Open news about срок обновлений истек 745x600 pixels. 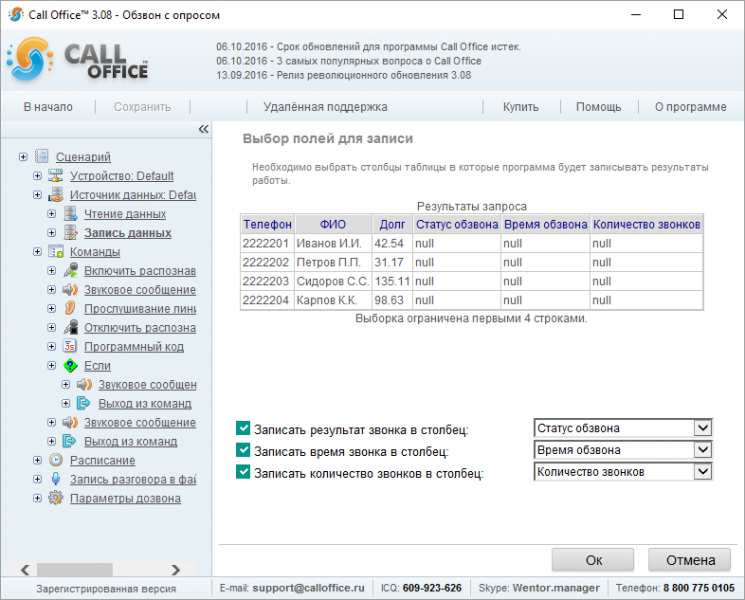pyautogui.click(x=369, y=47)
